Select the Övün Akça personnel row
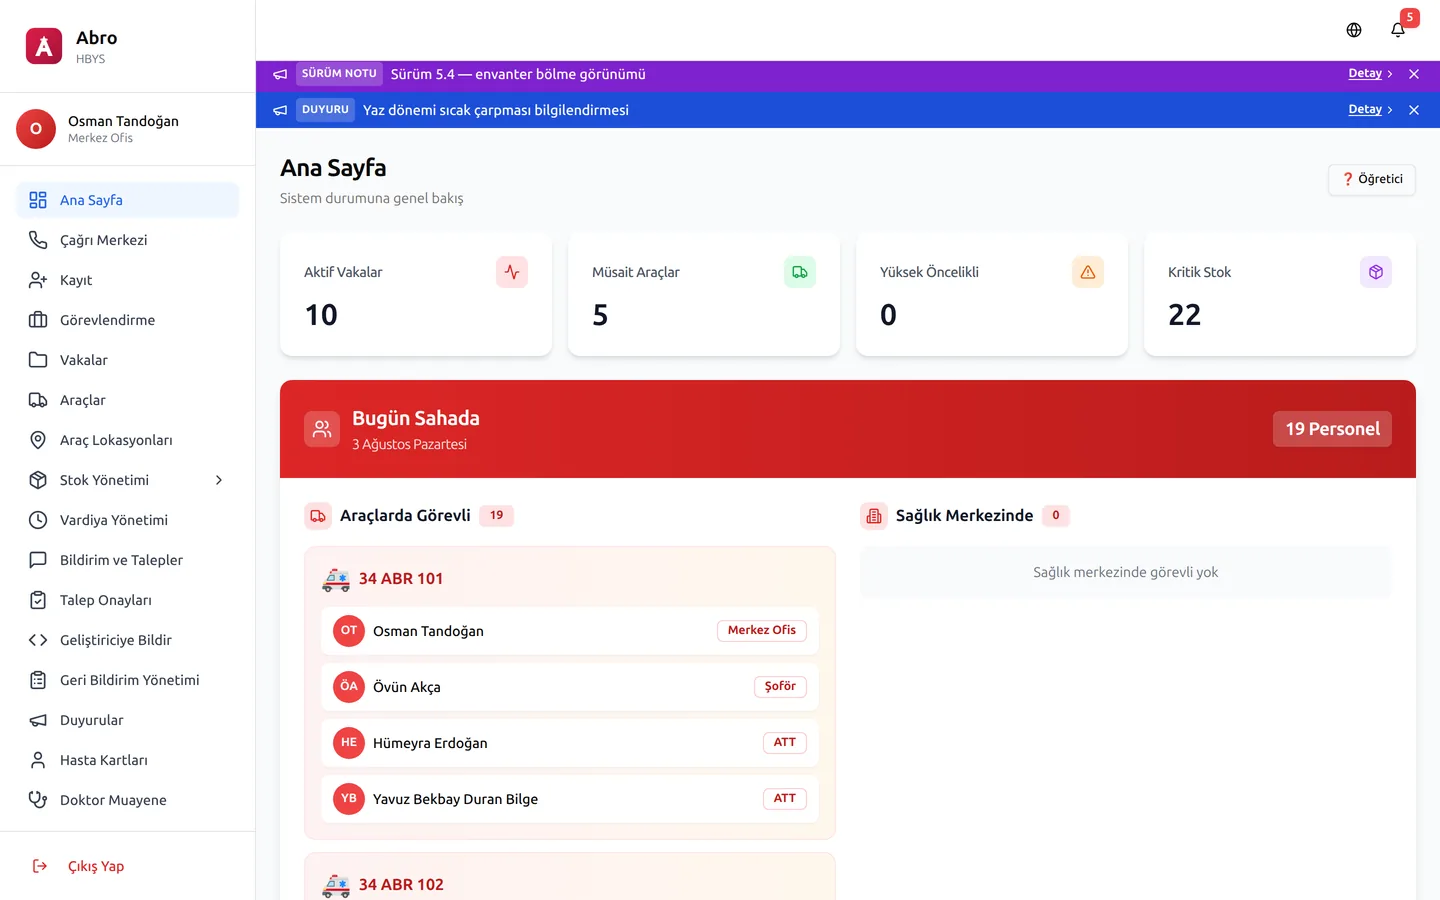1440x900 pixels. point(570,687)
